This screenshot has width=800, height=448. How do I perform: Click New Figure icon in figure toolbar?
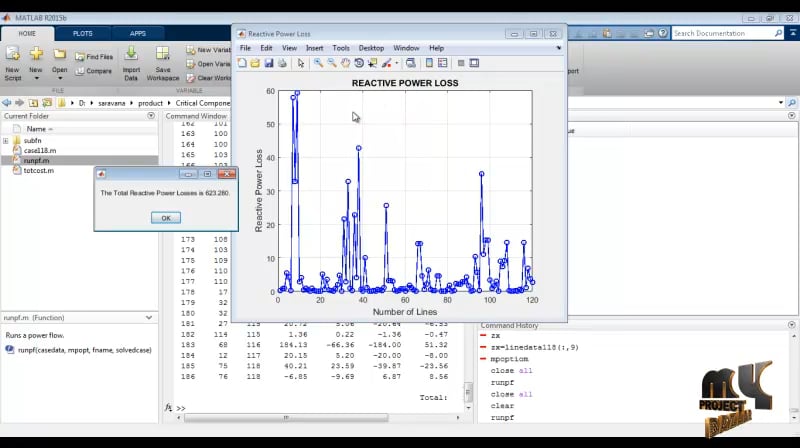[x=242, y=63]
